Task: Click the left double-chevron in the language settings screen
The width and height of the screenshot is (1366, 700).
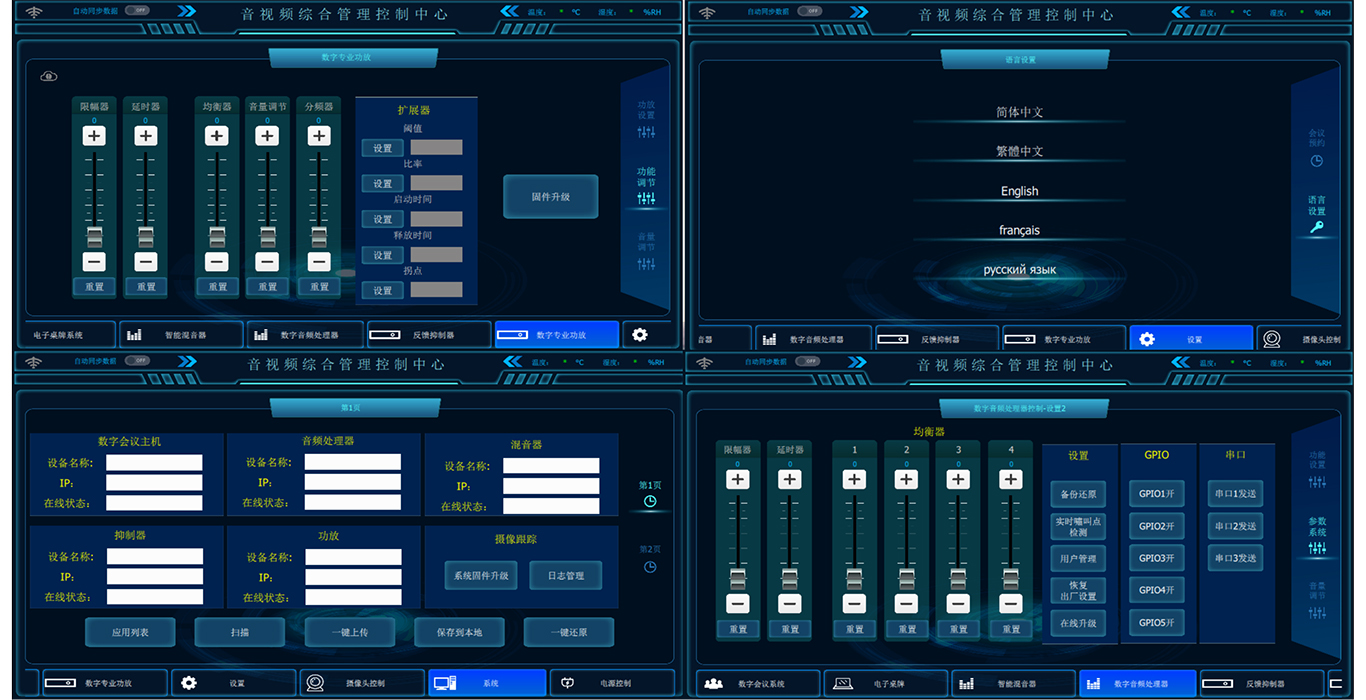Action: (x=1181, y=11)
